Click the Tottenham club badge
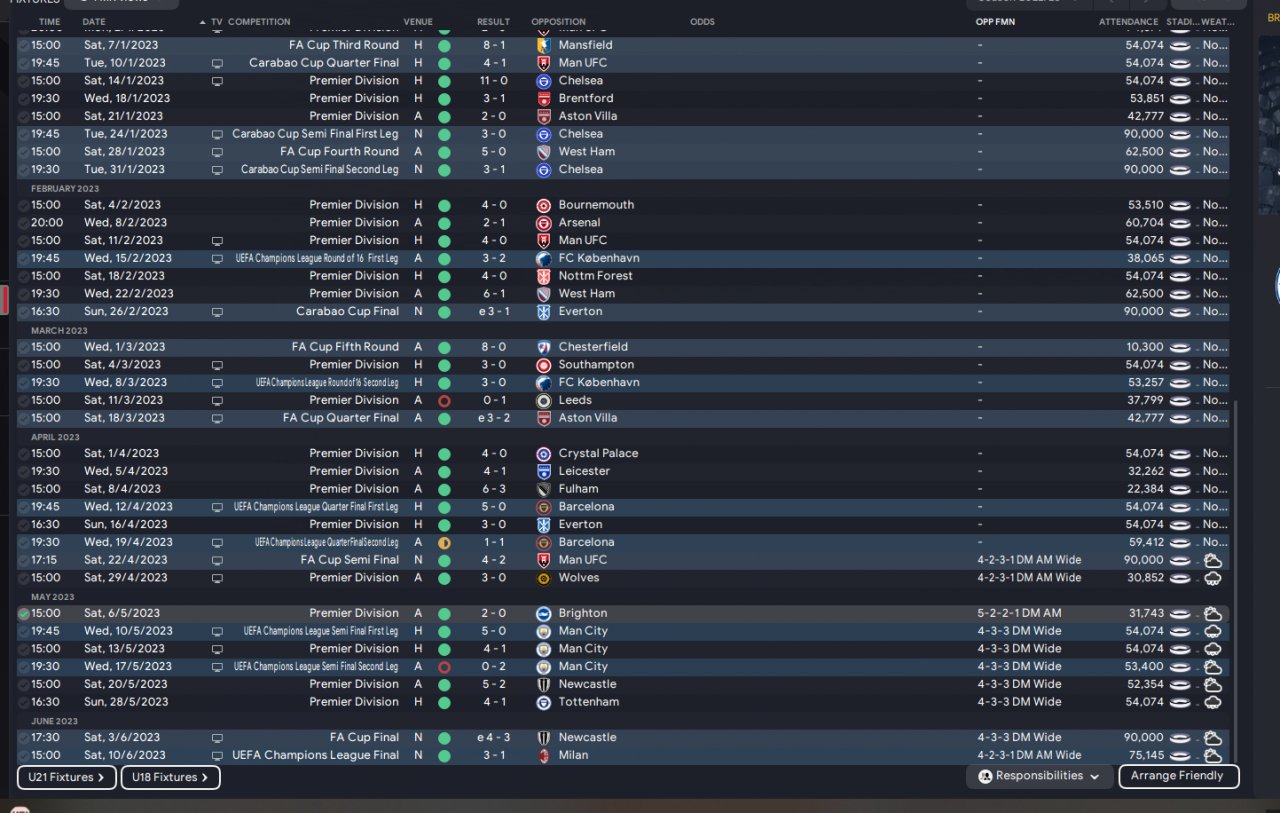The image size is (1280, 813). (x=544, y=702)
